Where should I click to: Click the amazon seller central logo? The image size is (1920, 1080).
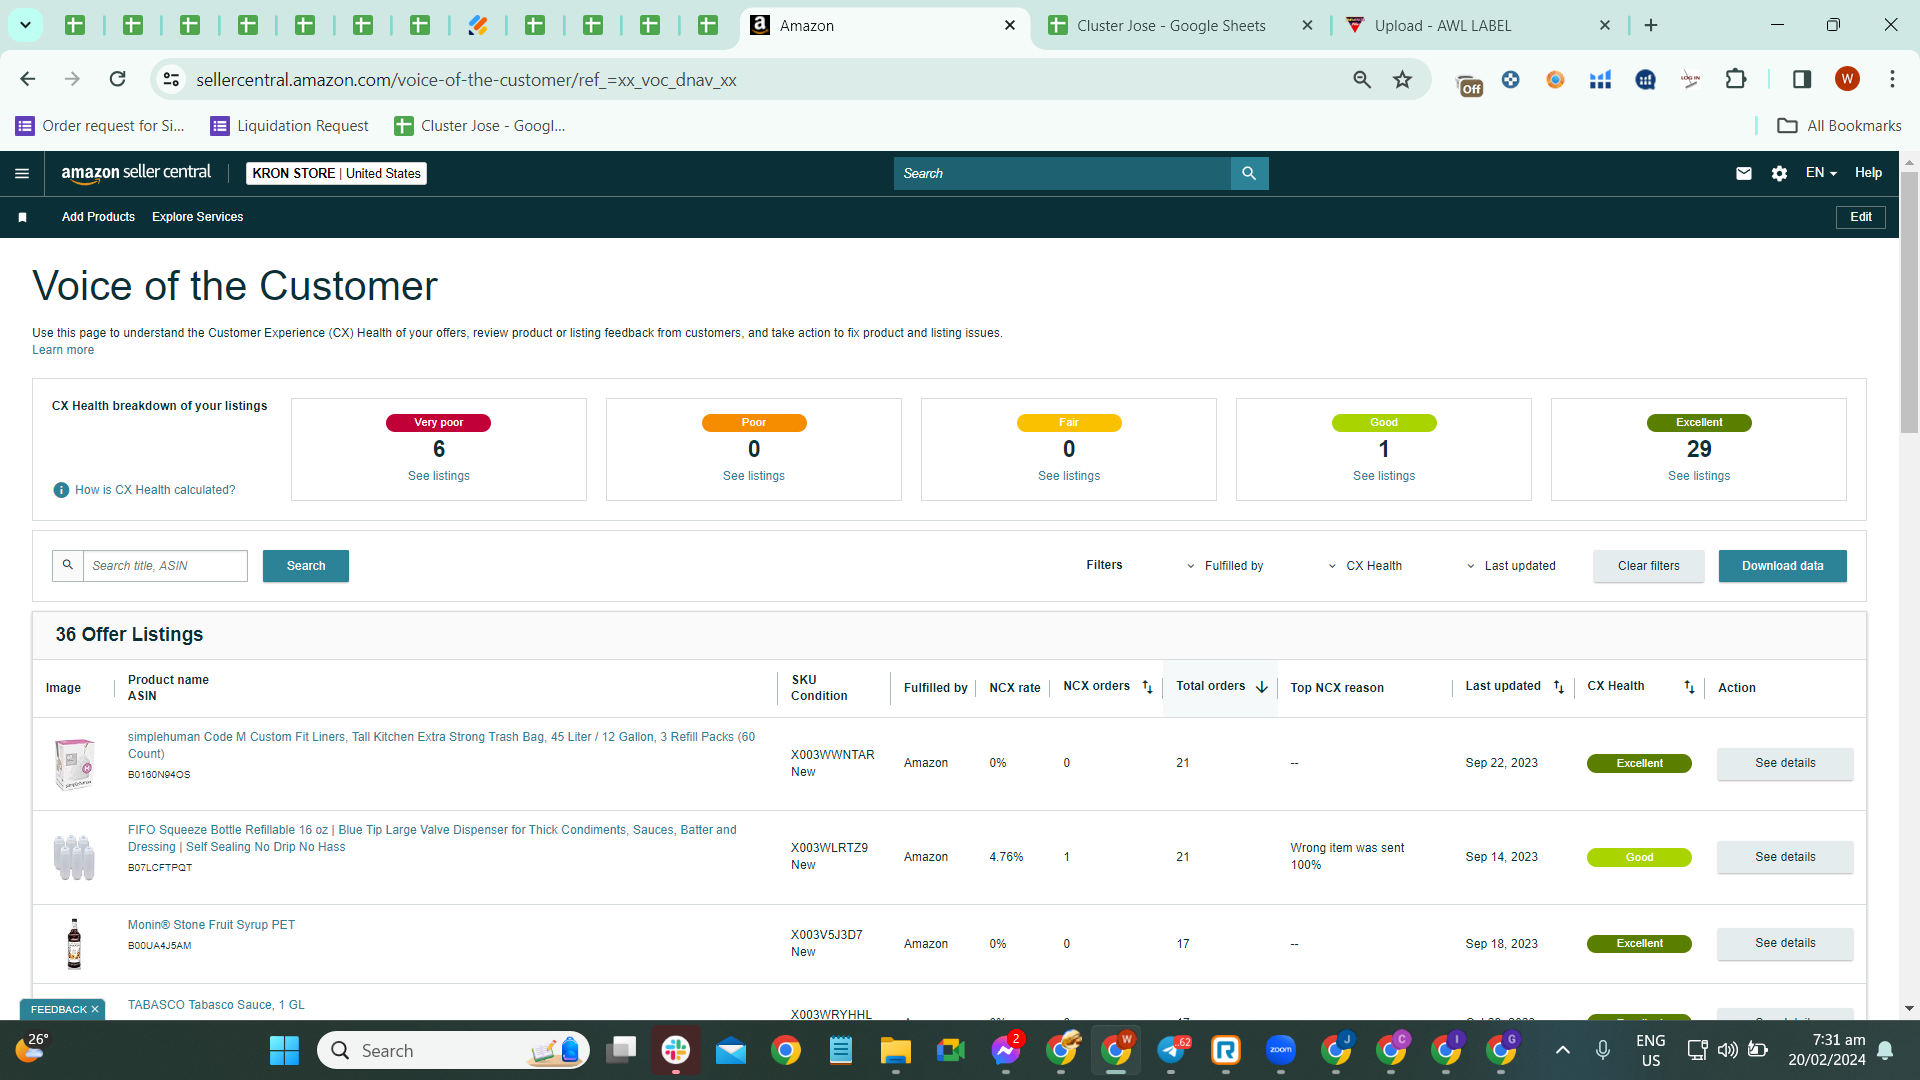point(136,173)
